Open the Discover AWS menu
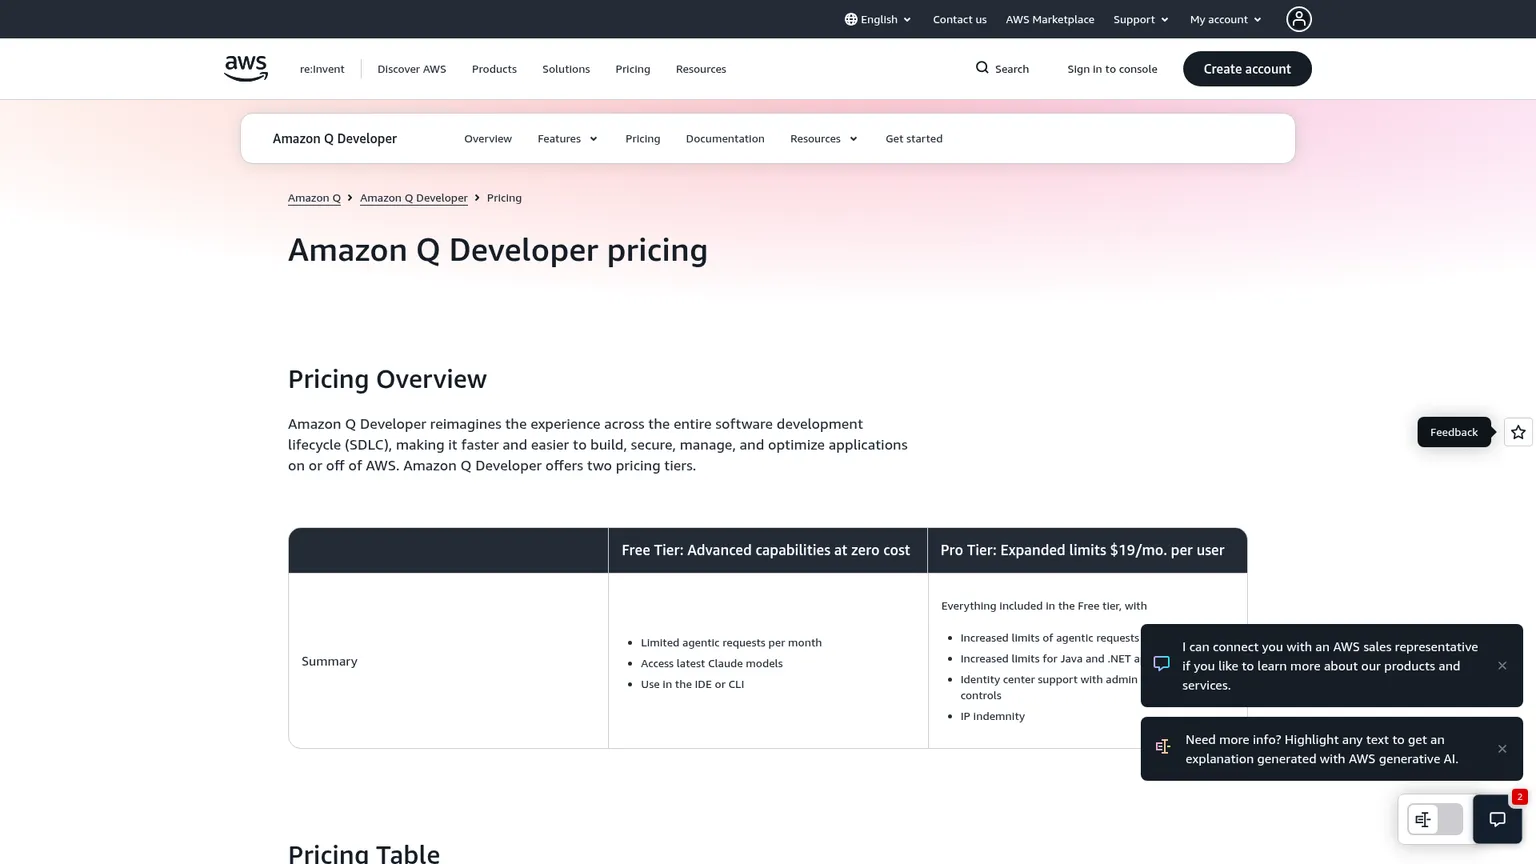The height and width of the screenshot is (864, 1536). pos(412,69)
